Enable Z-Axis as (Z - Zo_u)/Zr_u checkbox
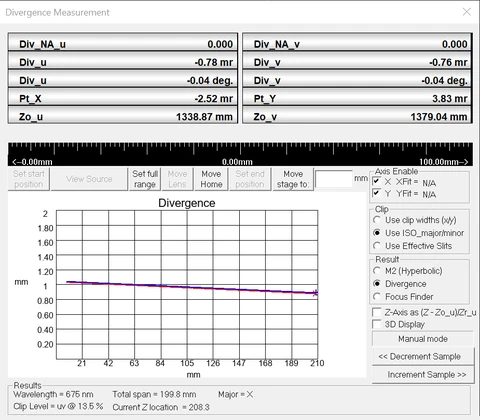The height and width of the screenshot is (420, 480). click(377, 312)
